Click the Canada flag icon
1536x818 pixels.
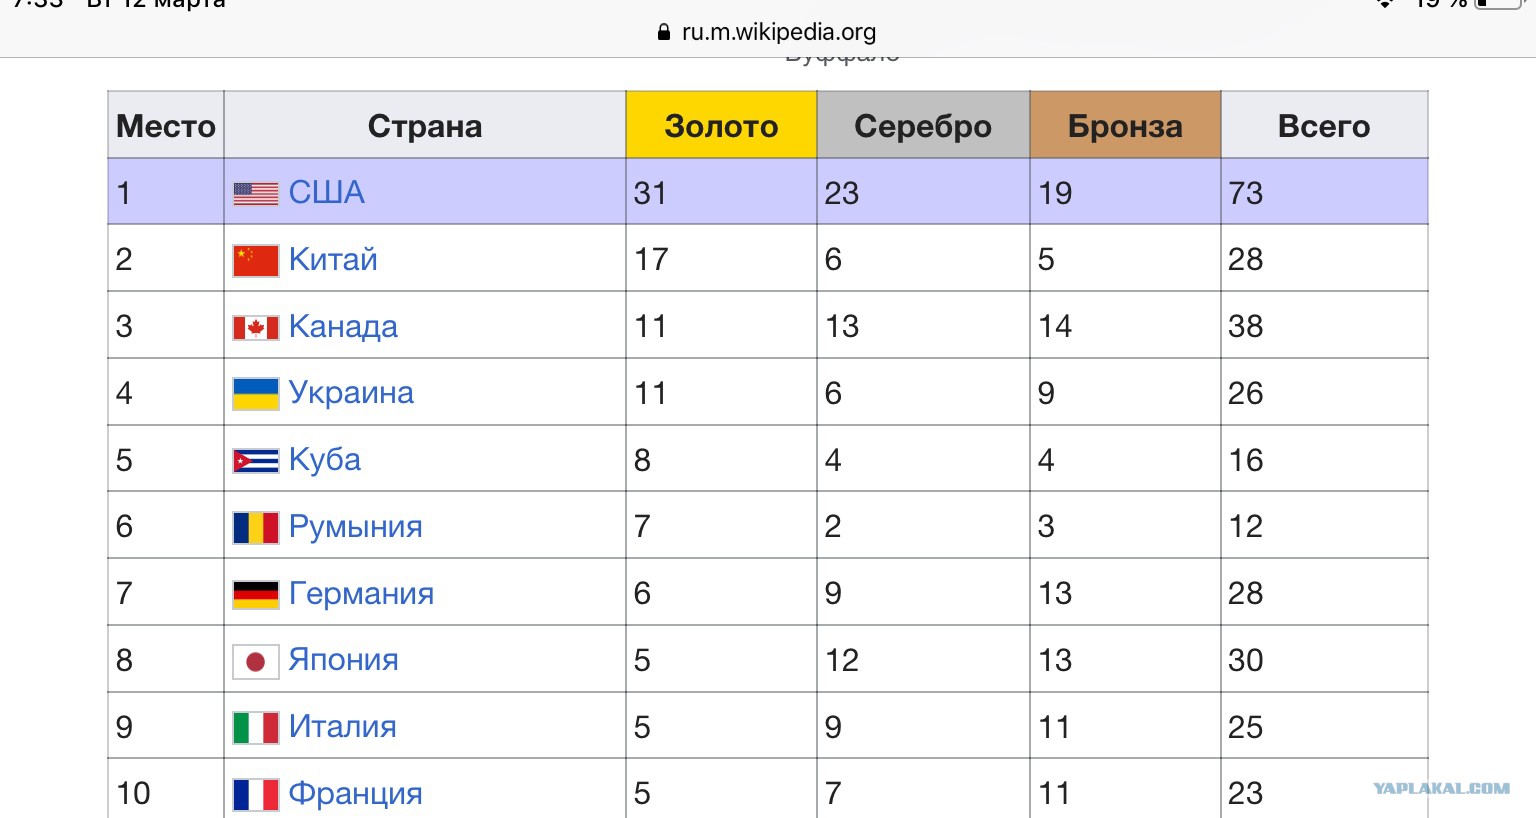[256, 328]
